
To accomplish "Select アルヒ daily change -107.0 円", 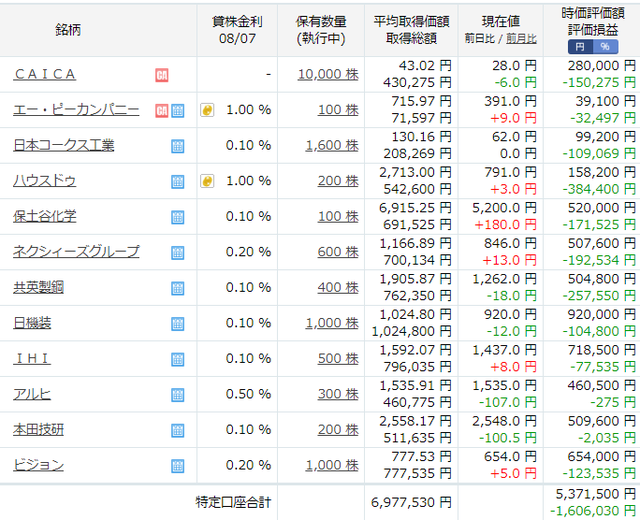I will pos(507,402).
